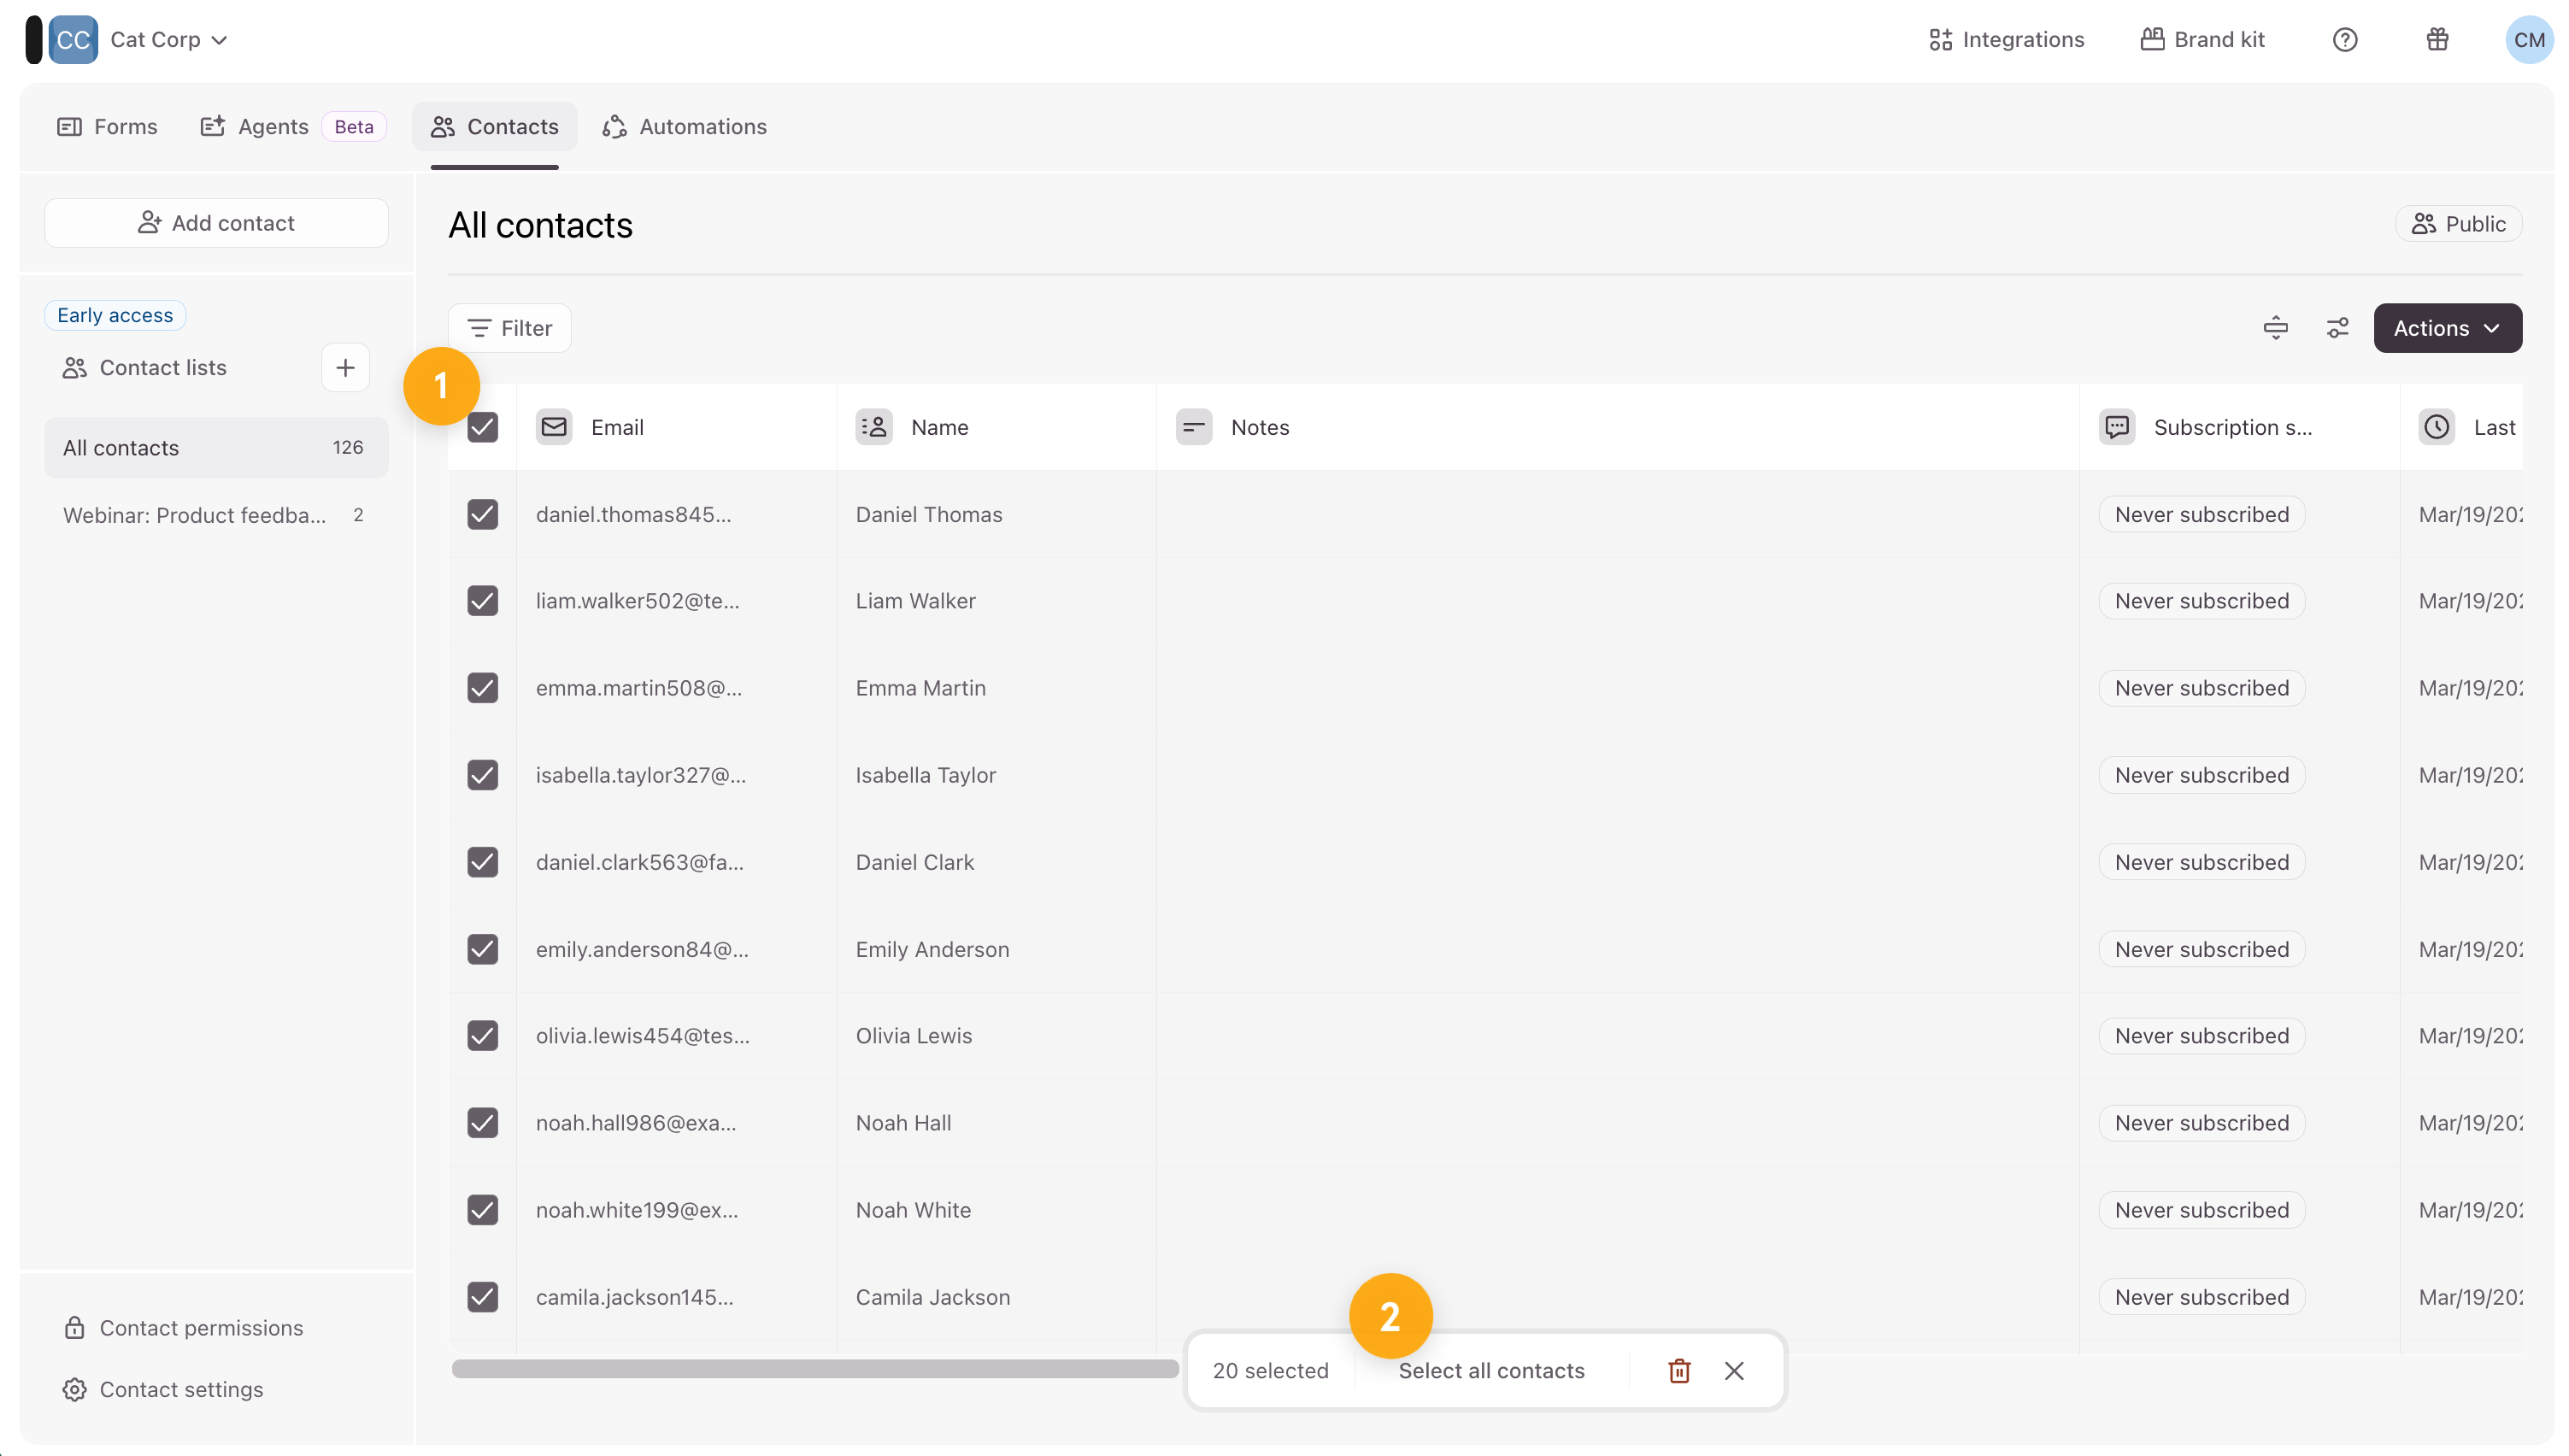Viewport: 2569px width, 1456px height.
Task: Open the Cat Corp workspace dropdown
Action: click(x=168, y=40)
